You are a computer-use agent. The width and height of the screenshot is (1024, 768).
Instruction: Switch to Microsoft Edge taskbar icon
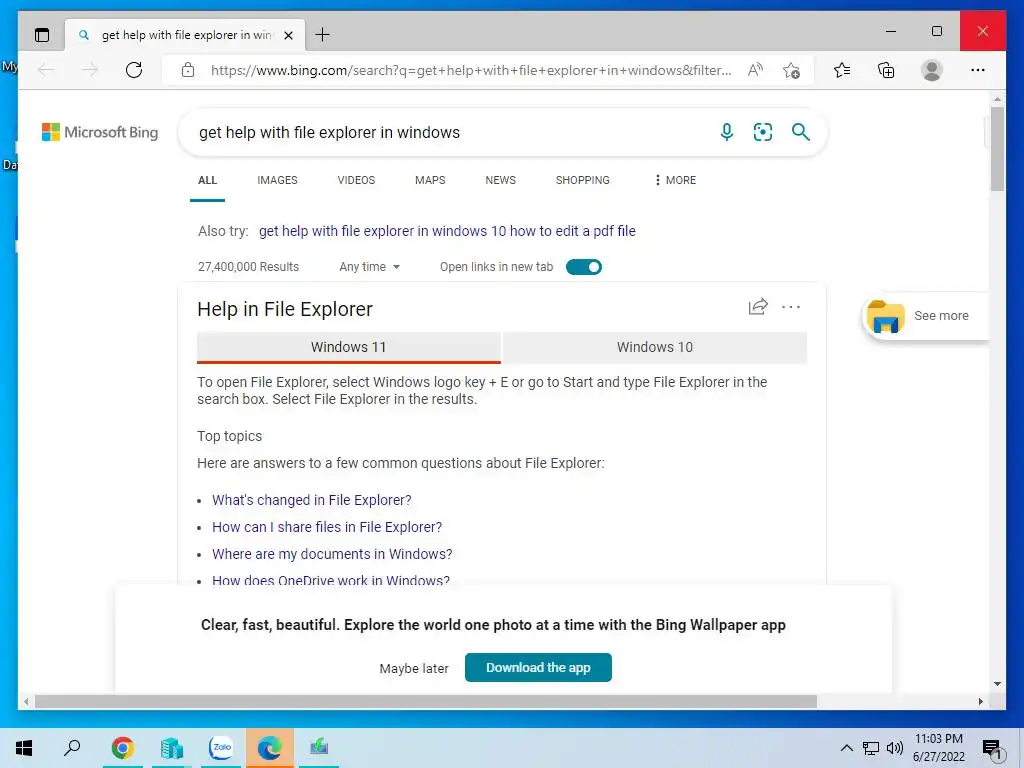pyautogui.click(x=270, y=747)
